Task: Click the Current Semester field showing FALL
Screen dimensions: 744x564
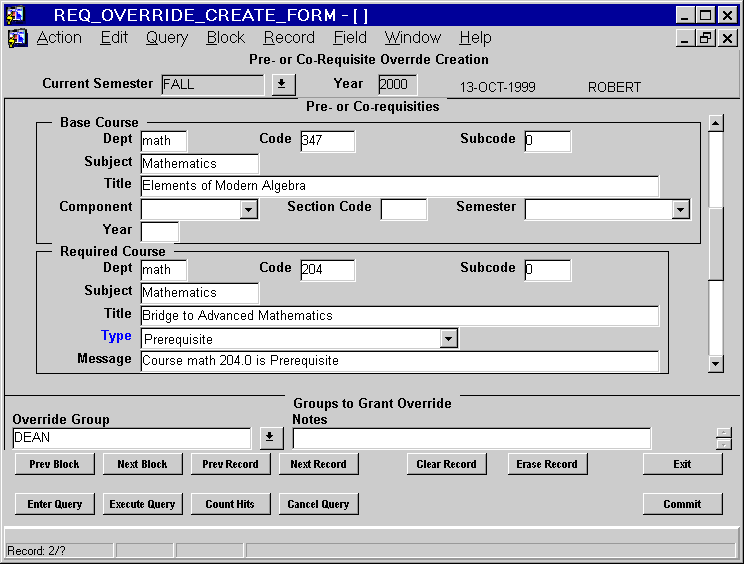Action: point(213,85)
